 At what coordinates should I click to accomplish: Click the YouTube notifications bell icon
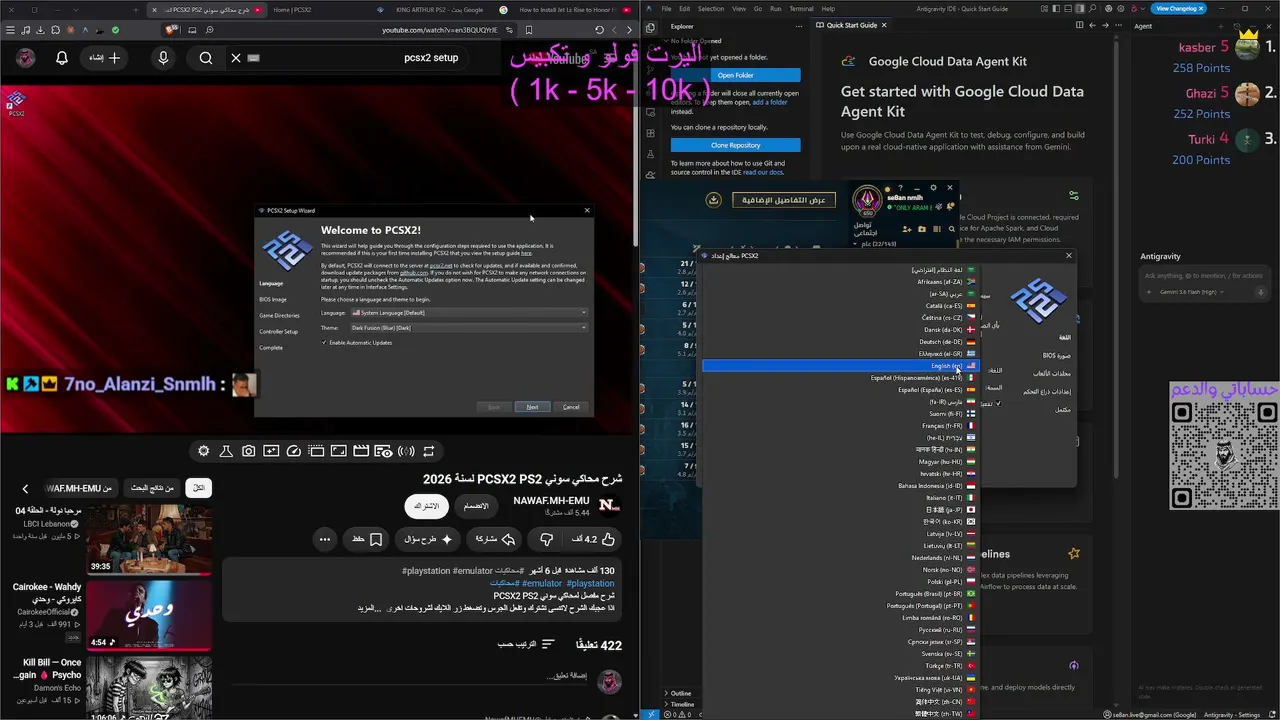[x=62, y=58]
